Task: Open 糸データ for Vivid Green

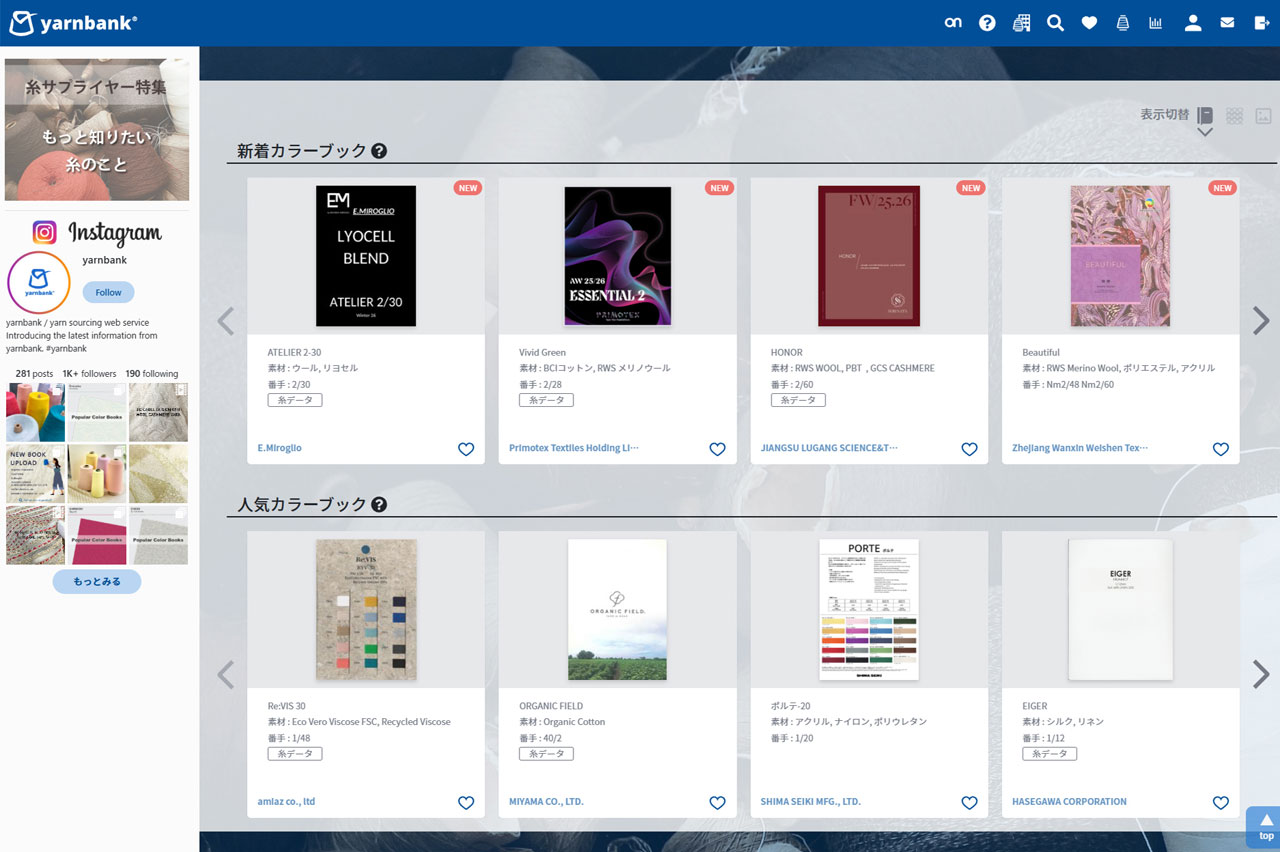Action: tap(546, 400)
